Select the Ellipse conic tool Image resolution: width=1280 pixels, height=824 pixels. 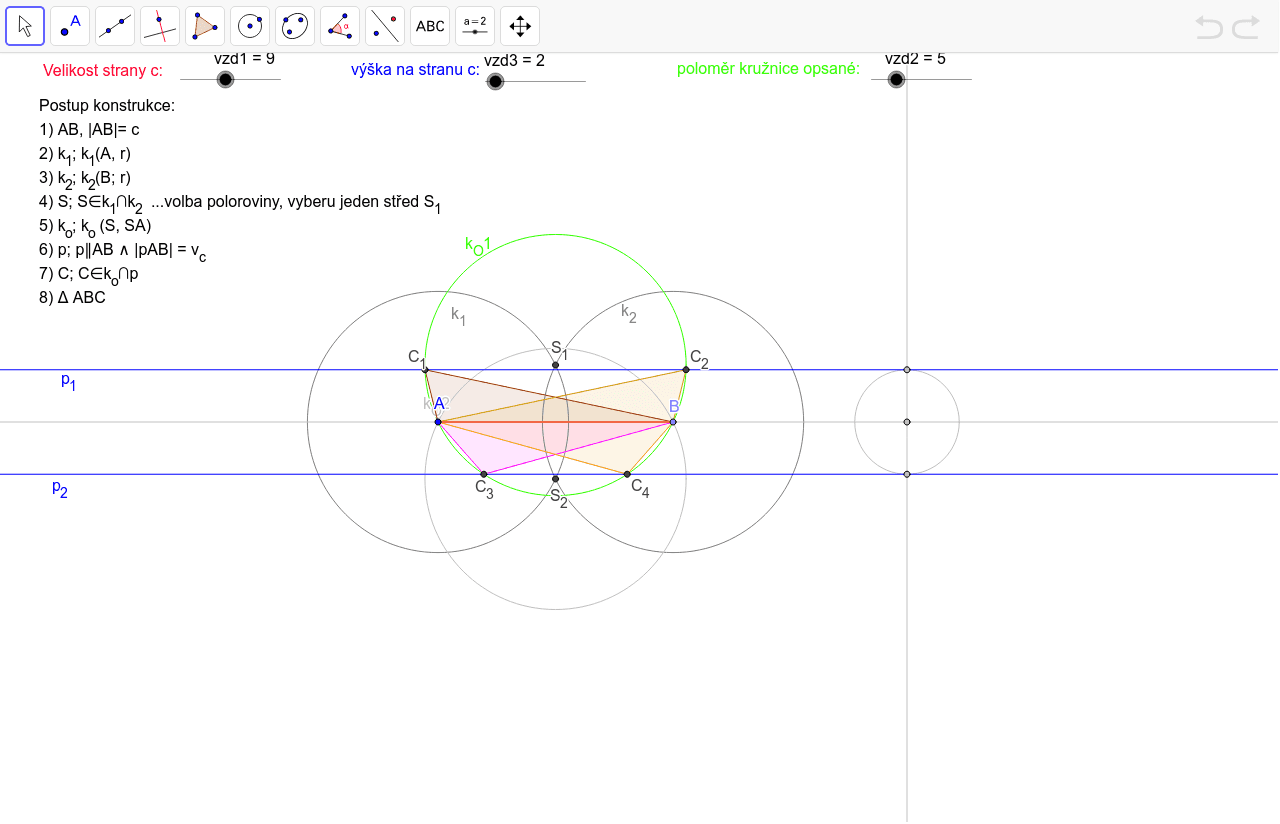(295, 26)
